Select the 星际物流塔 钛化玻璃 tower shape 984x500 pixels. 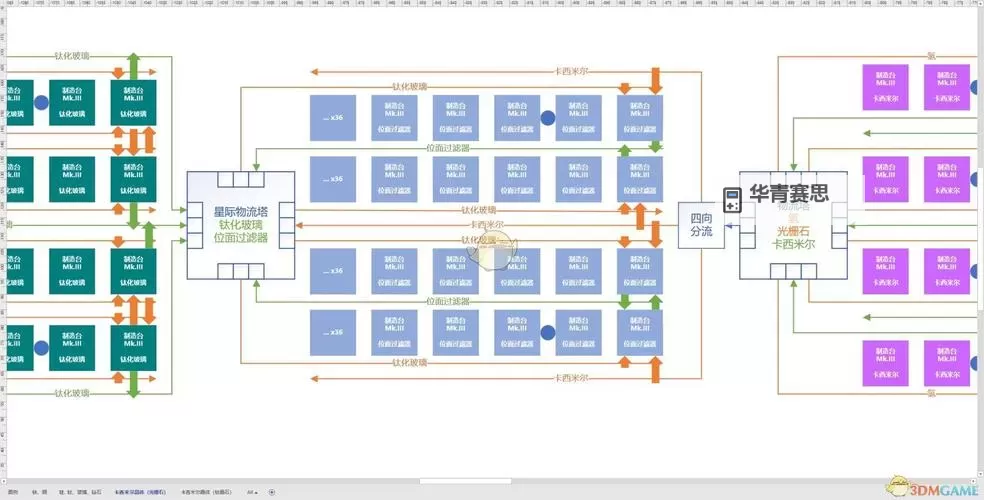(x=241, y=225)
